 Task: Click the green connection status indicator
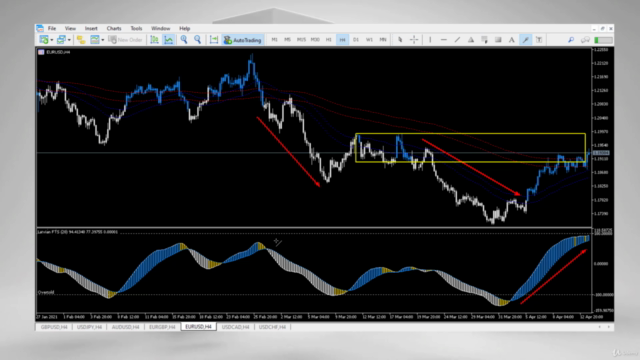tap(603, 40)
